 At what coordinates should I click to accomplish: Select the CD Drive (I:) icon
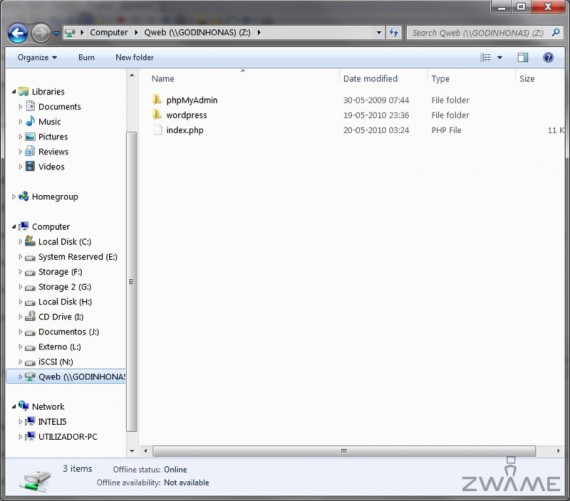[30, 316]
